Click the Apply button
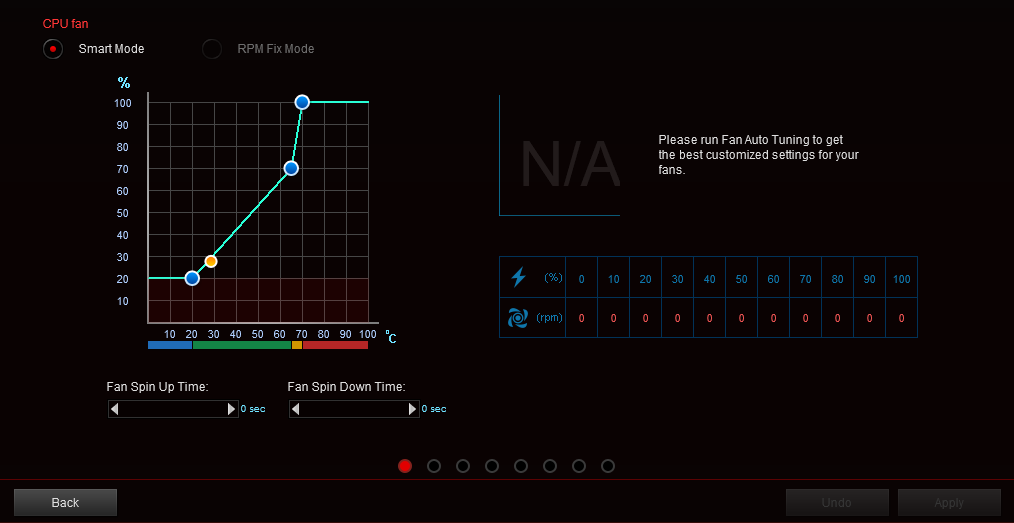This screenshot has height=523, width=1014. click(949, 502)
